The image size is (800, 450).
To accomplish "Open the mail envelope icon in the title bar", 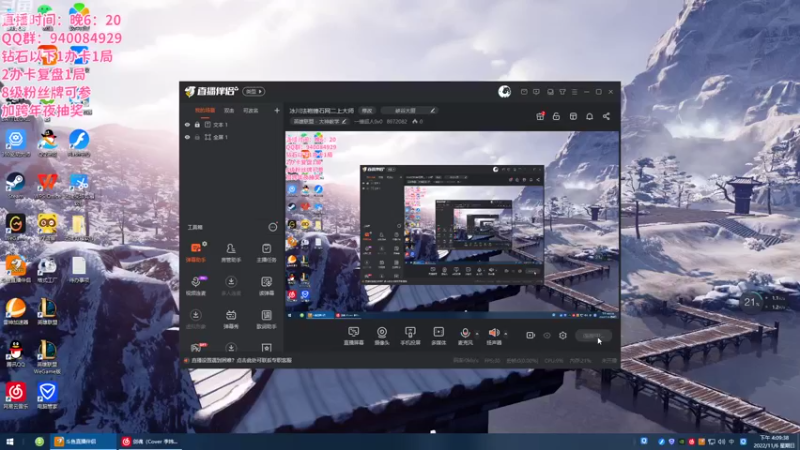I will [524, 92].
